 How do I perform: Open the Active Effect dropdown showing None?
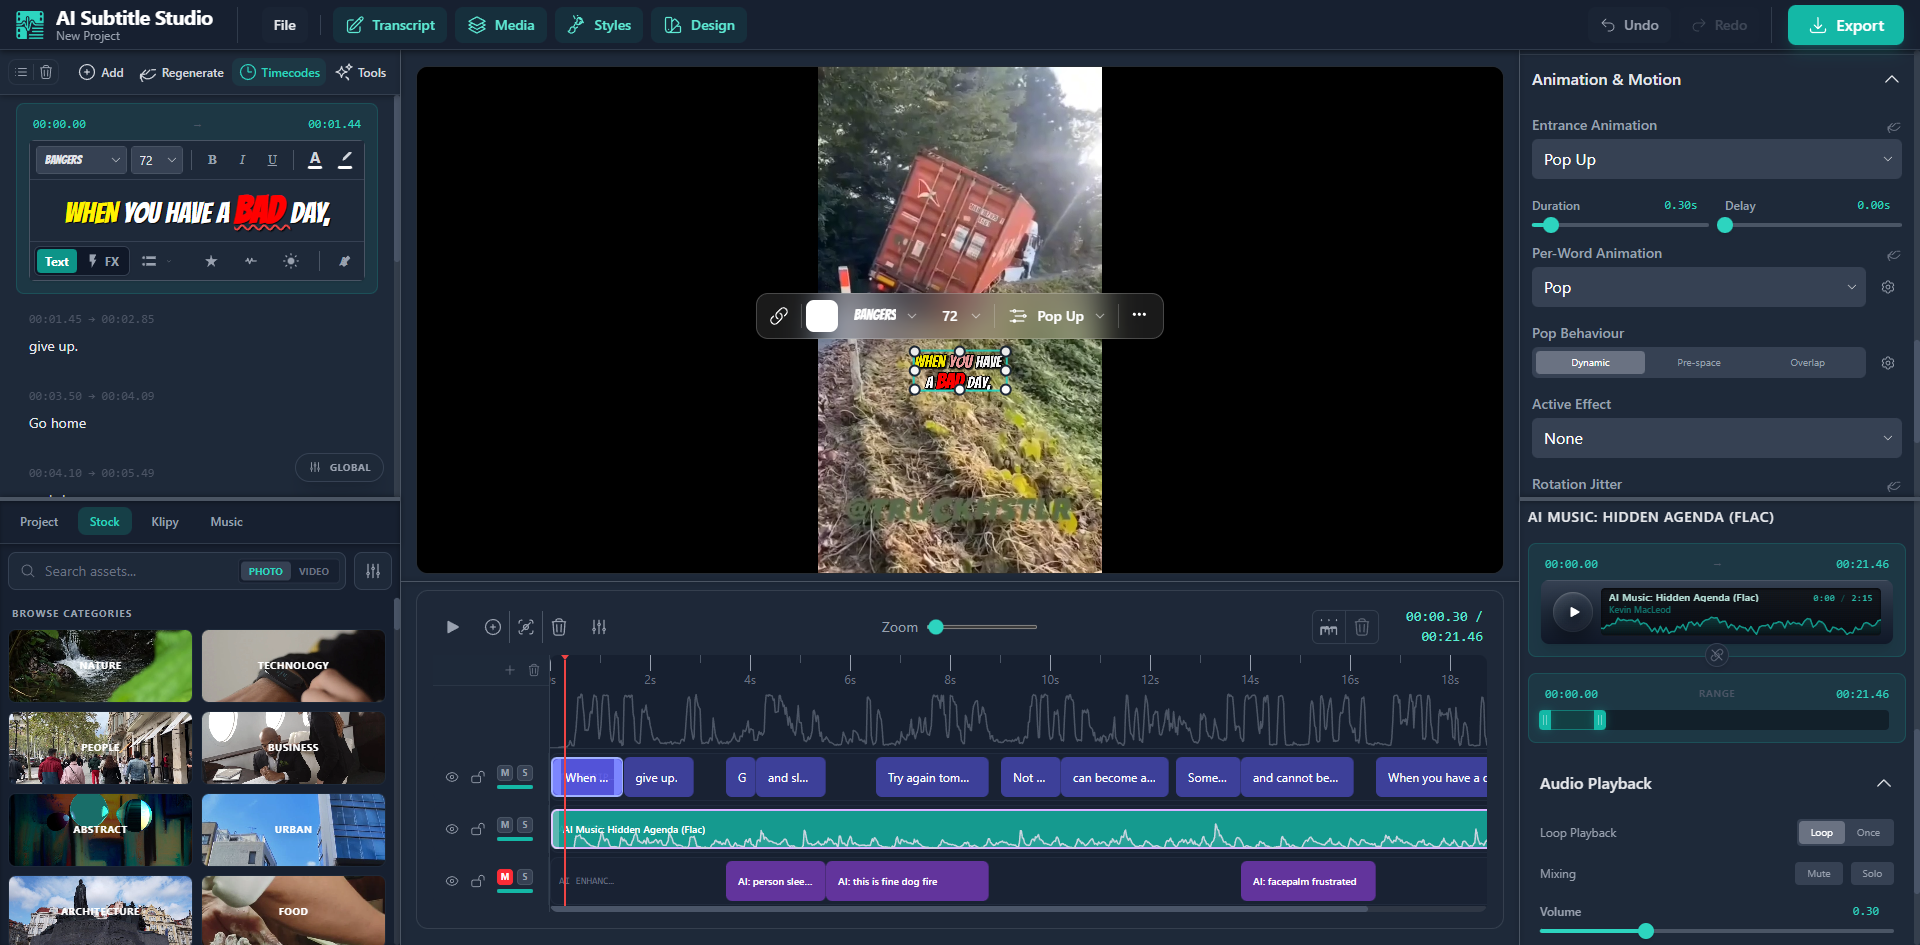1715,438
